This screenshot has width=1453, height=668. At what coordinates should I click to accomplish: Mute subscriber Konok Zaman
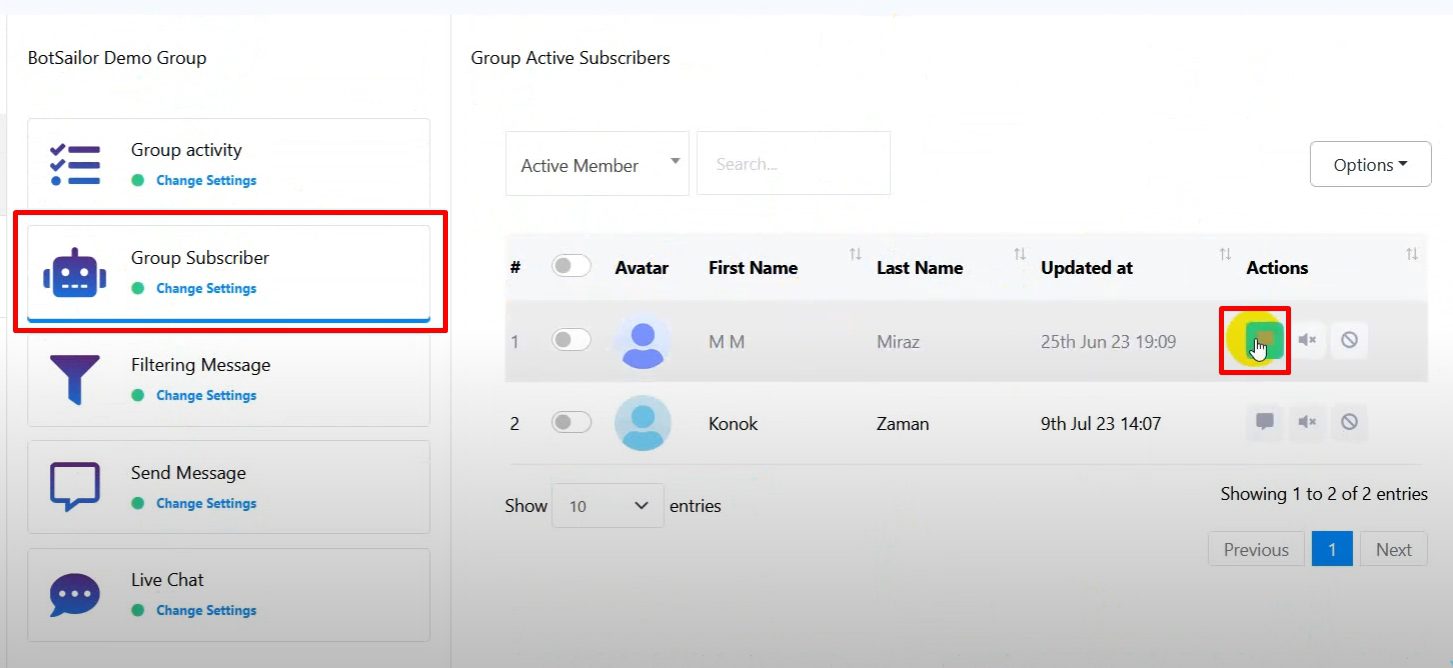1307,423
